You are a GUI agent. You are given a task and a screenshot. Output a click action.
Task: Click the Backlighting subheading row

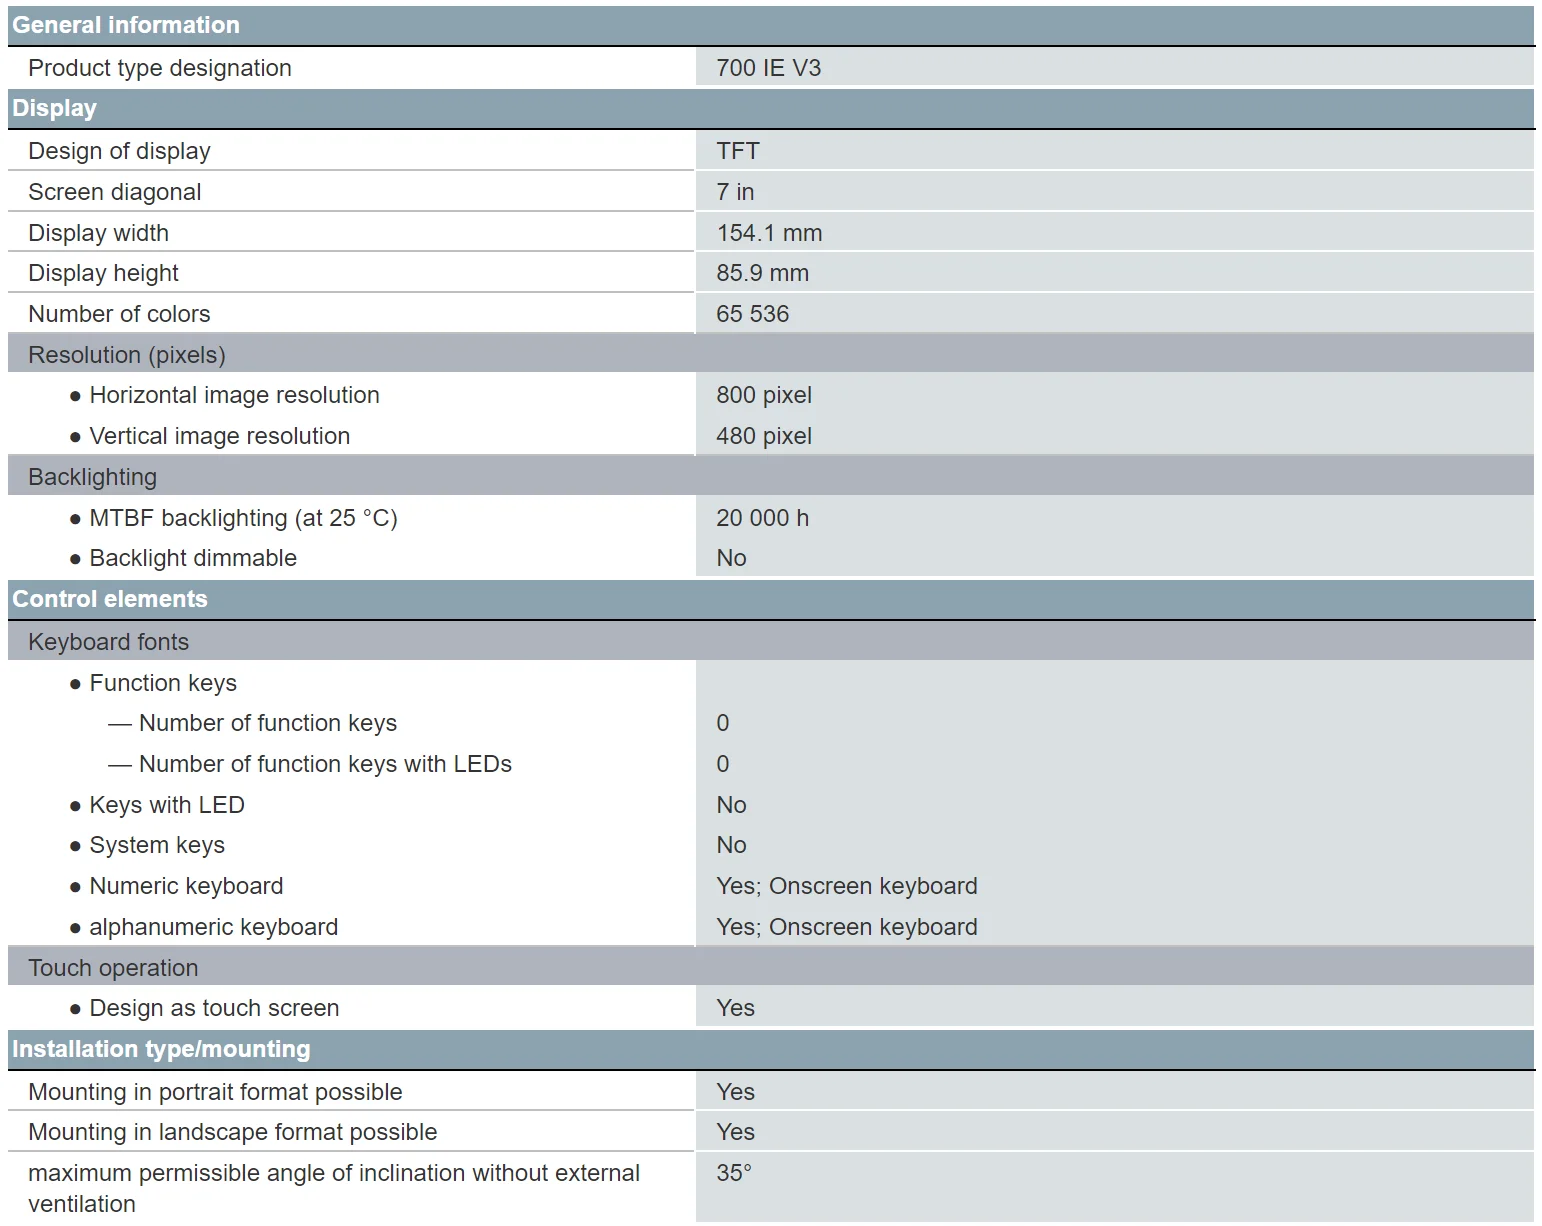93,477
